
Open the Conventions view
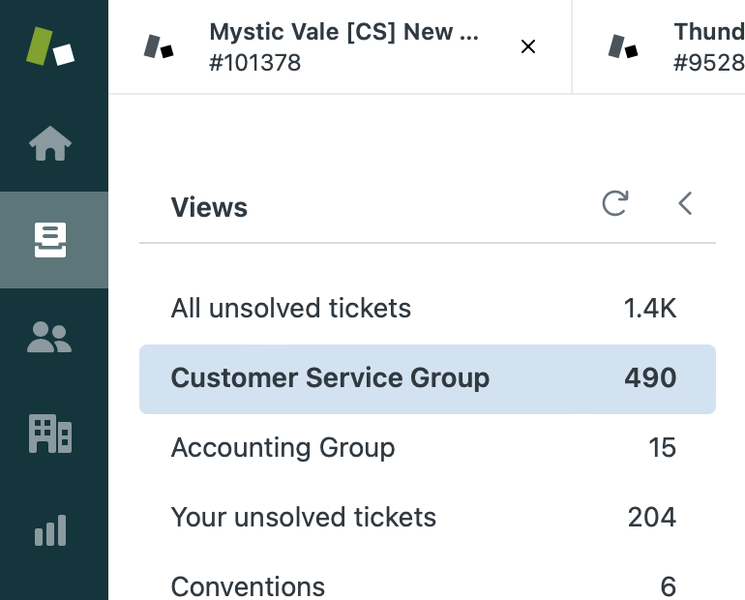(x=427, y=585)
